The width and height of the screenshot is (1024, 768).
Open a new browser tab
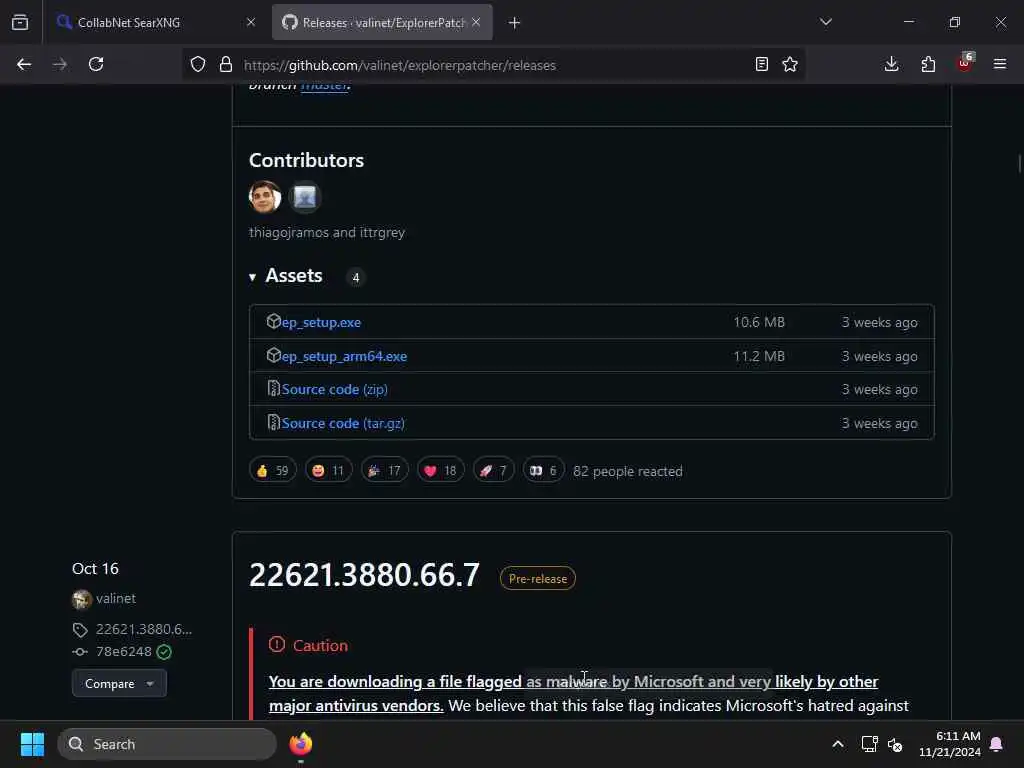click(515, 23)
